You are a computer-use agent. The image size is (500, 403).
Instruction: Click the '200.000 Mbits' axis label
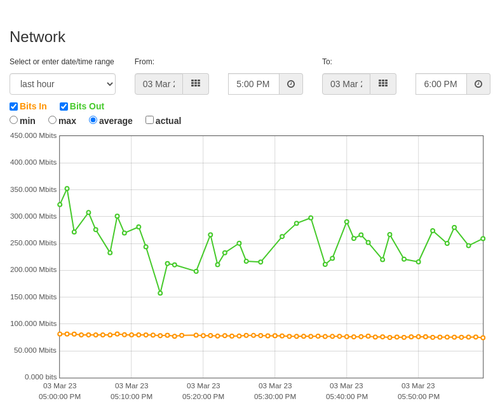coord(33,270)
